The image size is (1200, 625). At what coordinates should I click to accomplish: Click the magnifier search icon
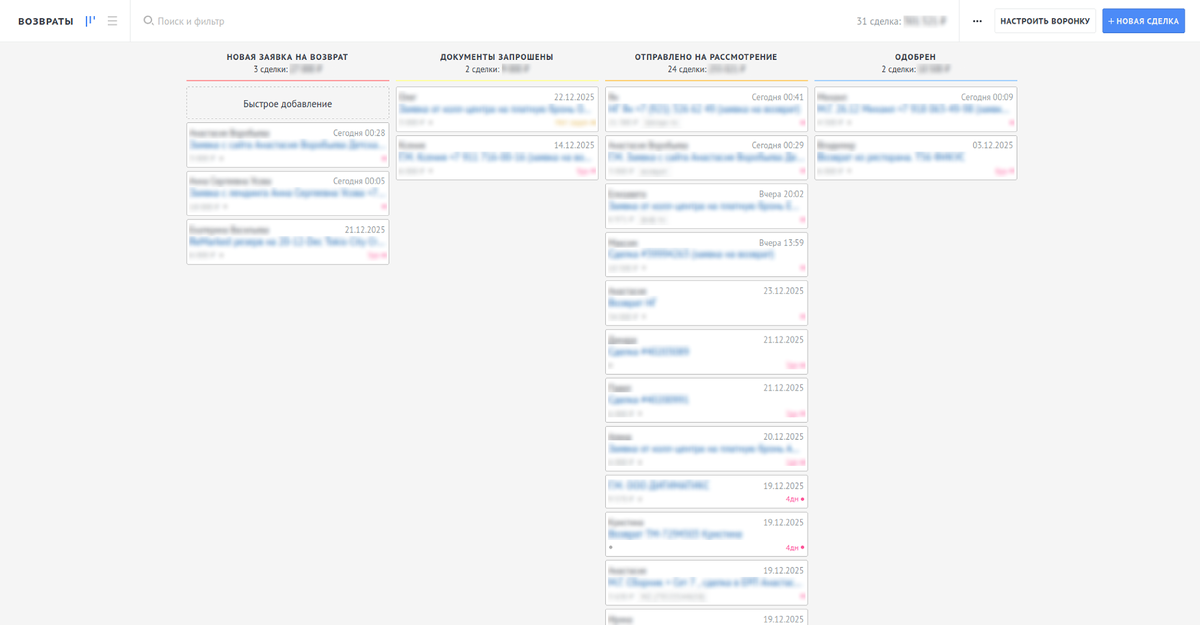point(148,20)
